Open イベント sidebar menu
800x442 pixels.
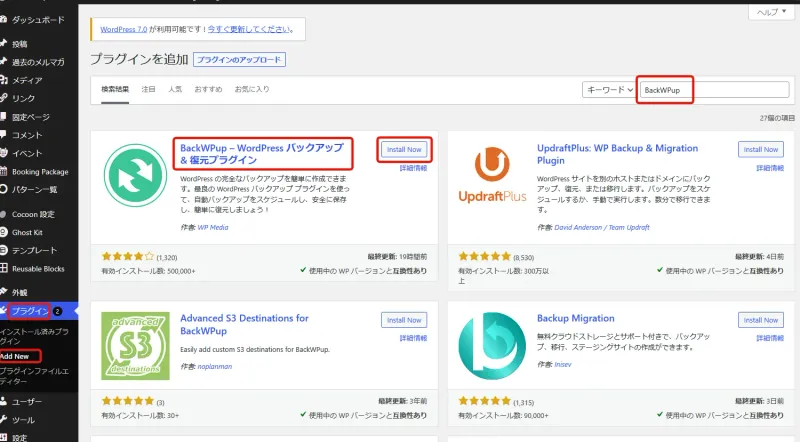pos(27,154)
